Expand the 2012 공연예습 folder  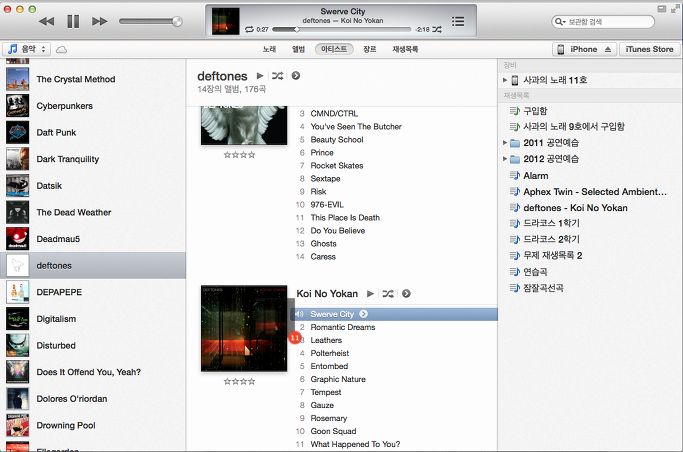pyautogui.click(x=504, y=159)
